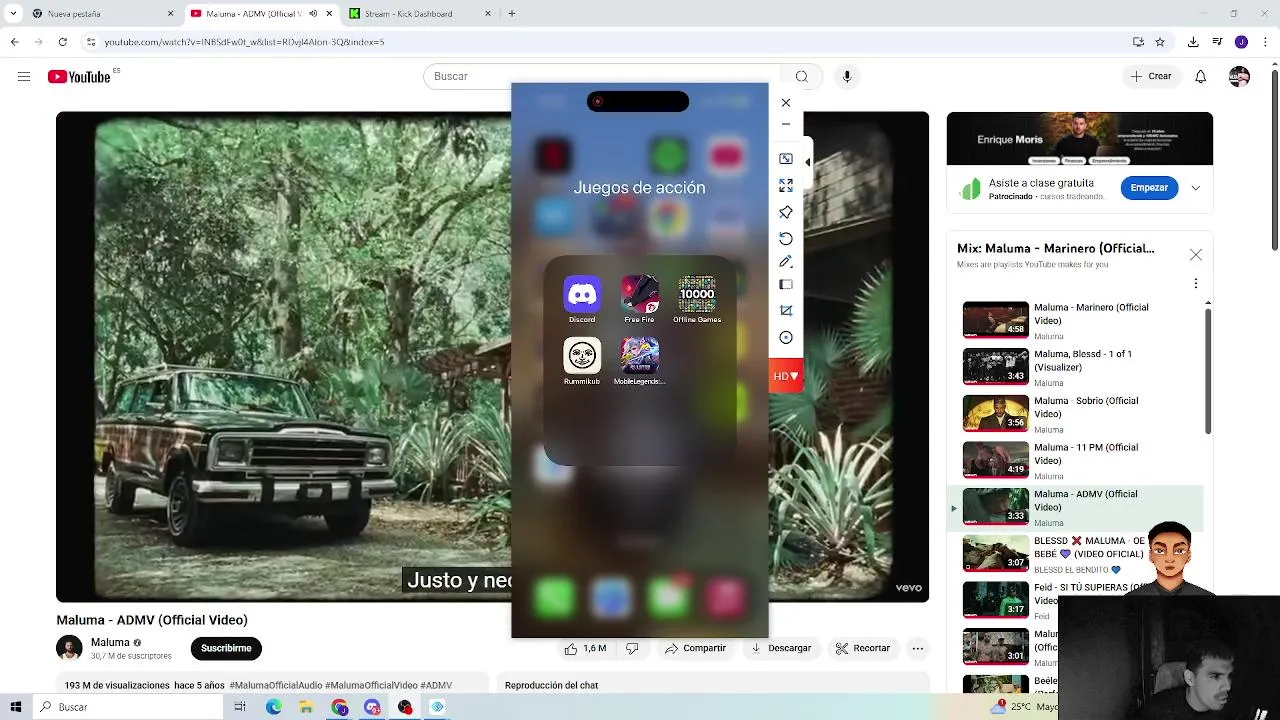The height and width of the screenshot is (720, 1280).
Task: Open File Explorer from the taskbar
Action: coord(306,707)
